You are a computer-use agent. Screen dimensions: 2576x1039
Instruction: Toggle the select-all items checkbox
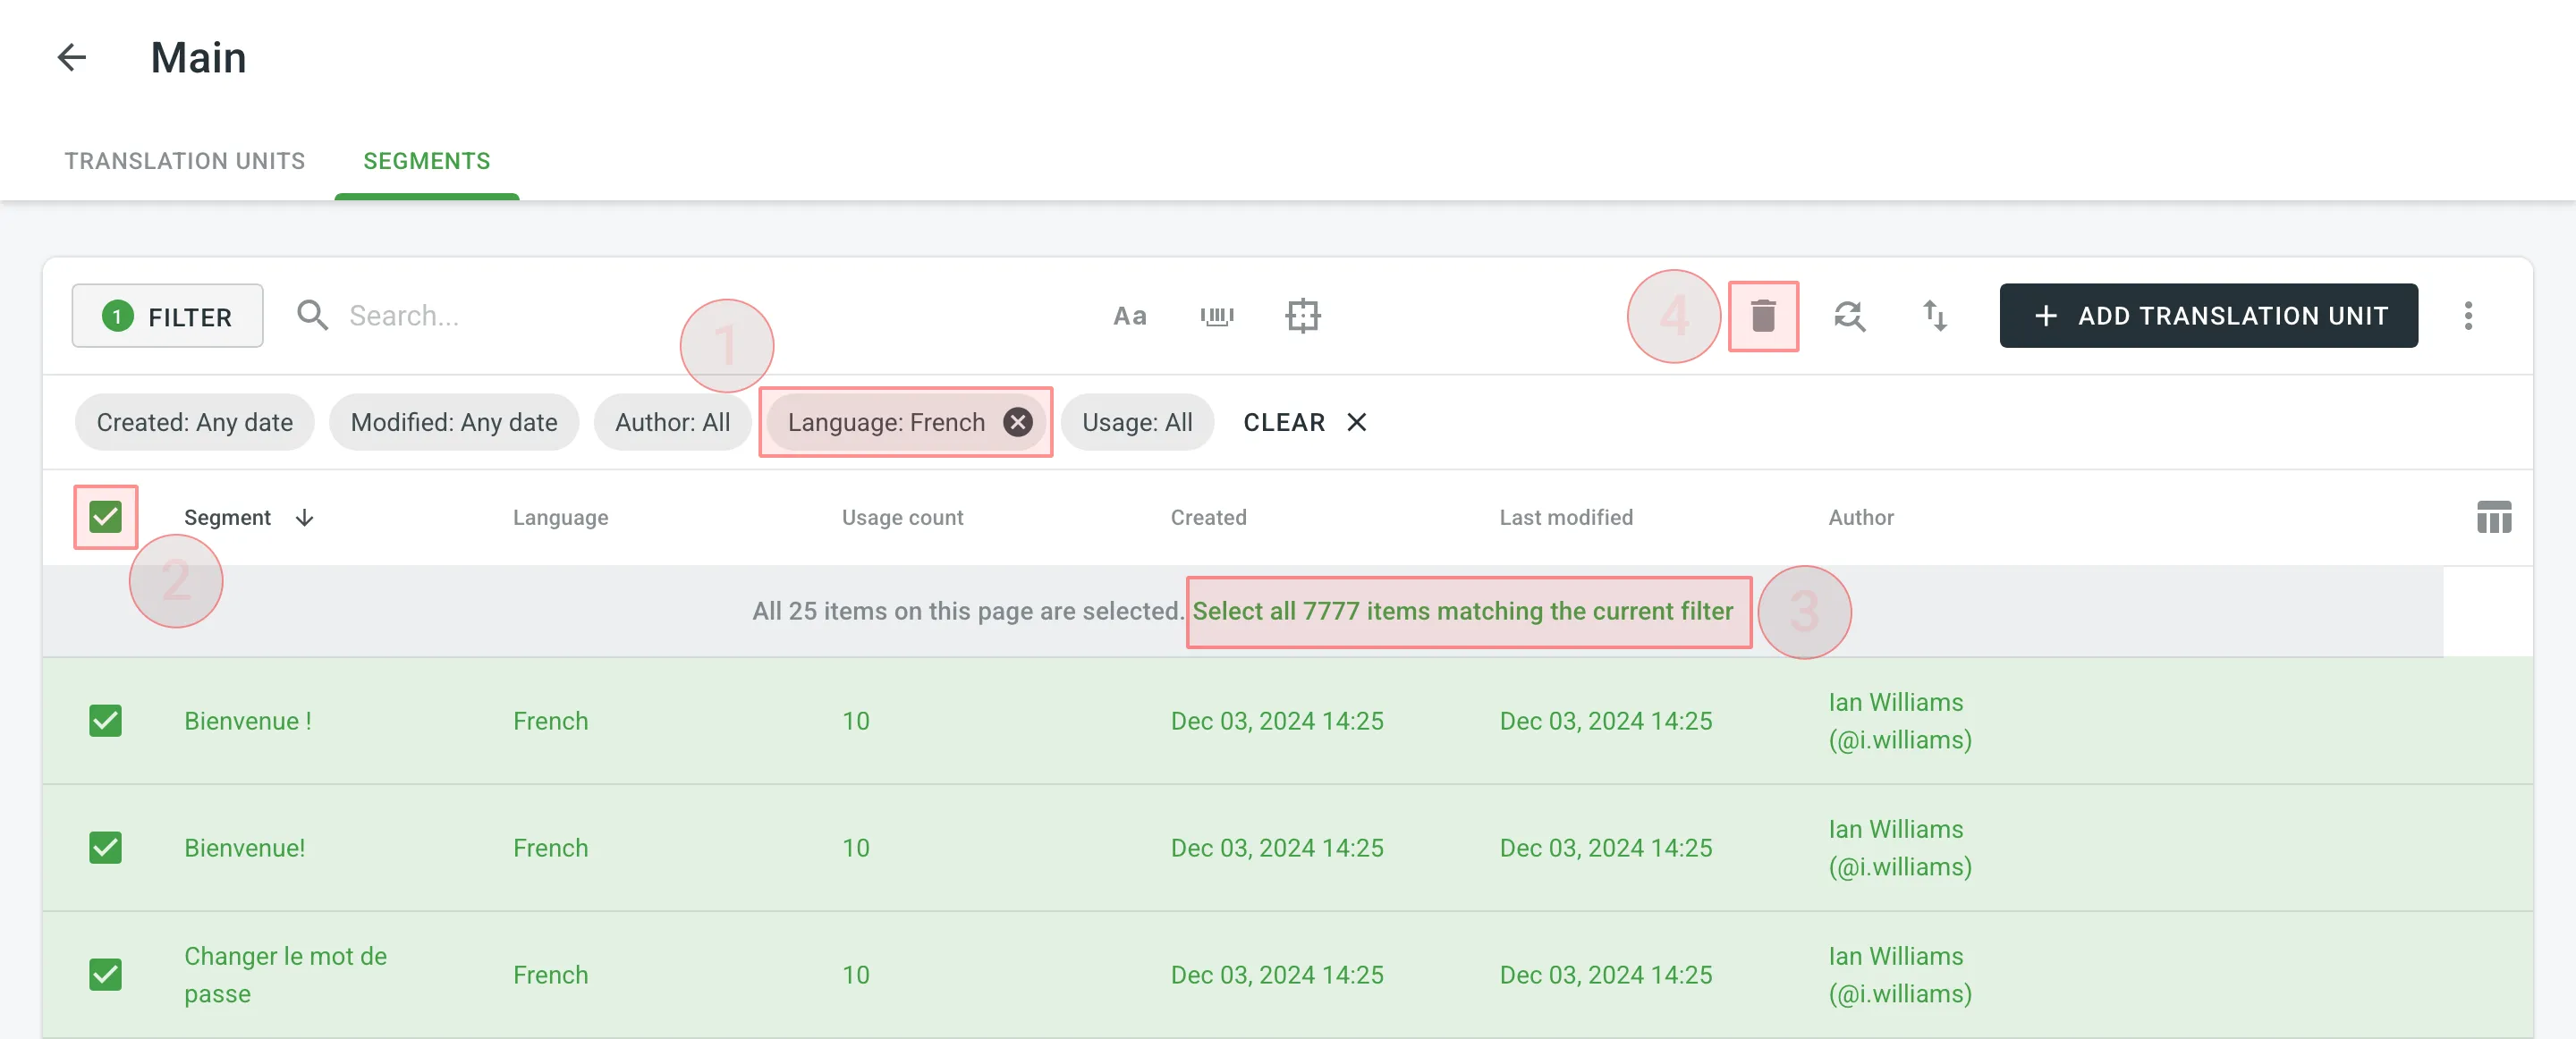pos(106,517)
